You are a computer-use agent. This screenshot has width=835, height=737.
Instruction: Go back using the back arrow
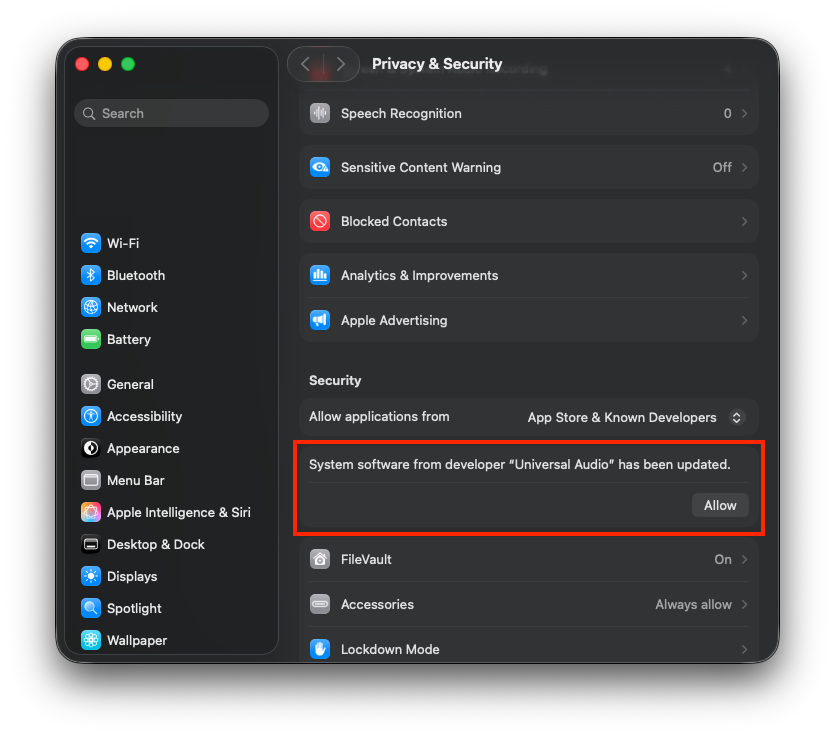pos(306,64)
